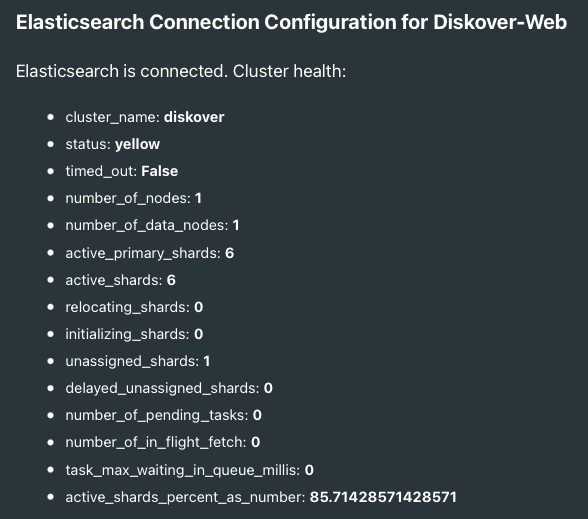Viewport: 588px width, 519px height.
Task: Select the cluster_name diskover entry
Action: coord(145,117)
